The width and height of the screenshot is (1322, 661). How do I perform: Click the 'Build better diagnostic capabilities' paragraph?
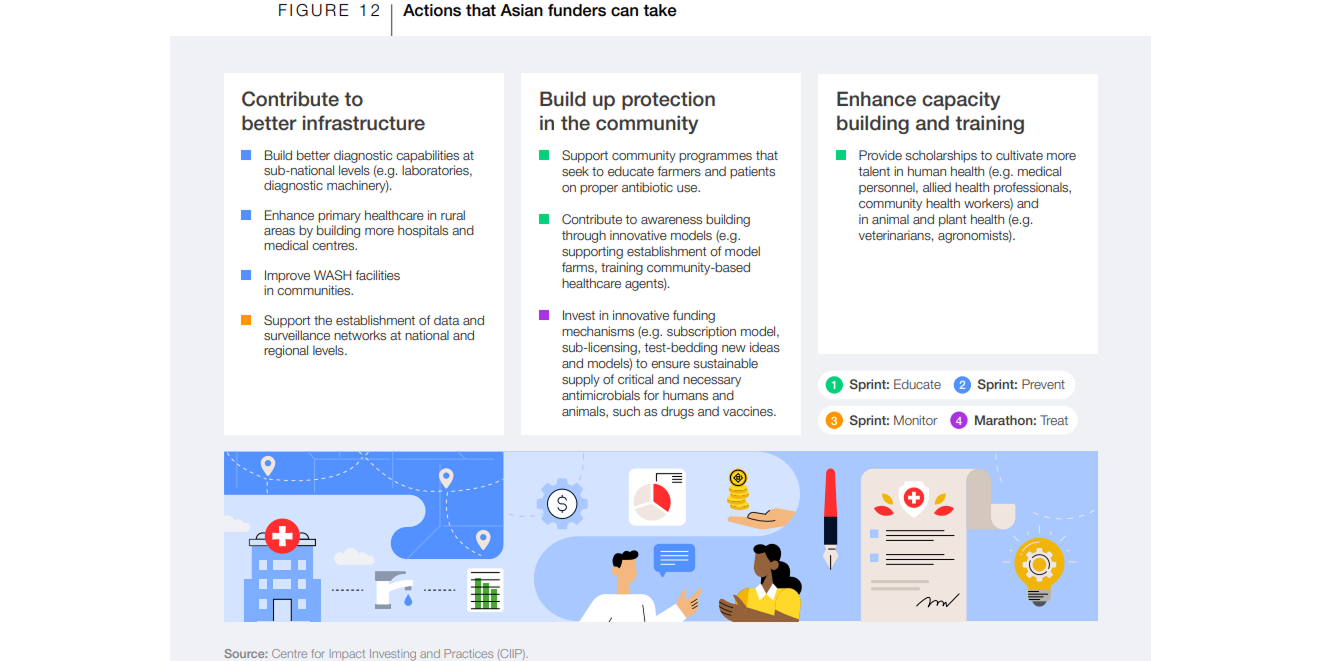click(369, 170)
